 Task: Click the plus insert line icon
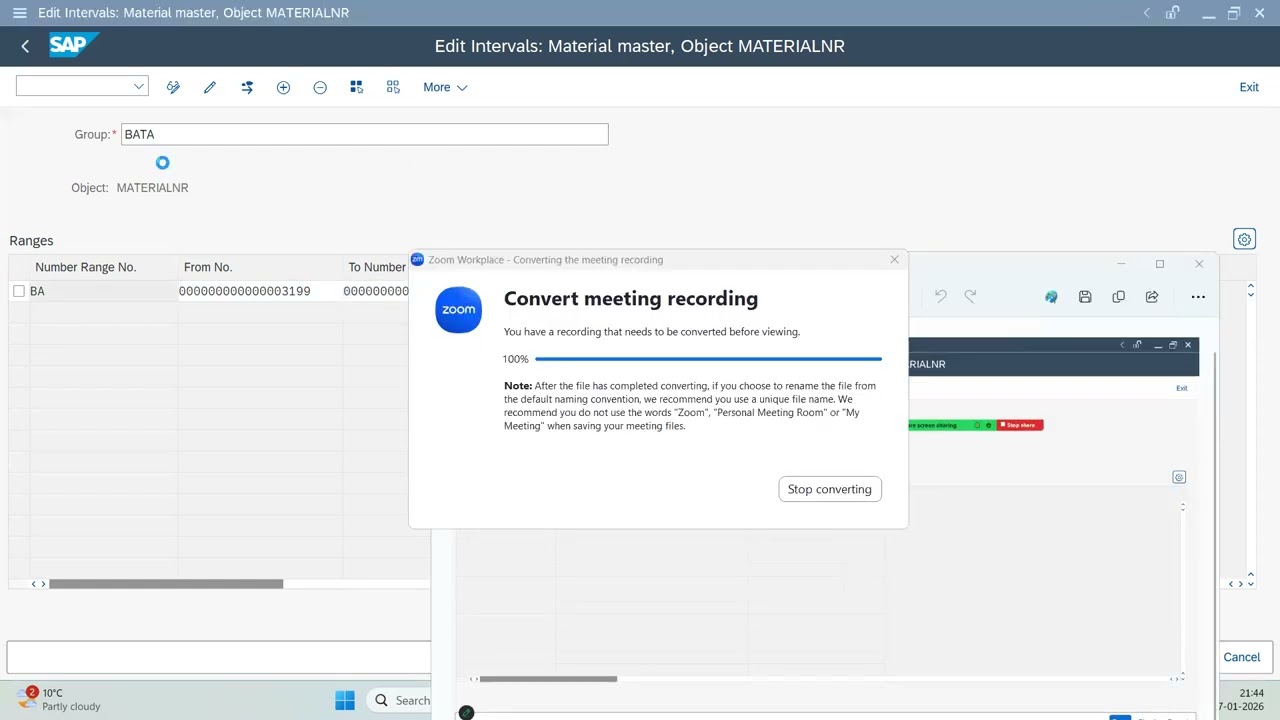point(283,87)
